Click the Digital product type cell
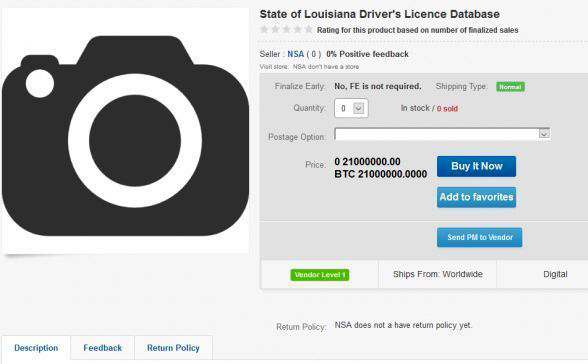The image size is (588, 364). pyautogui.click(x=555, y=274)
